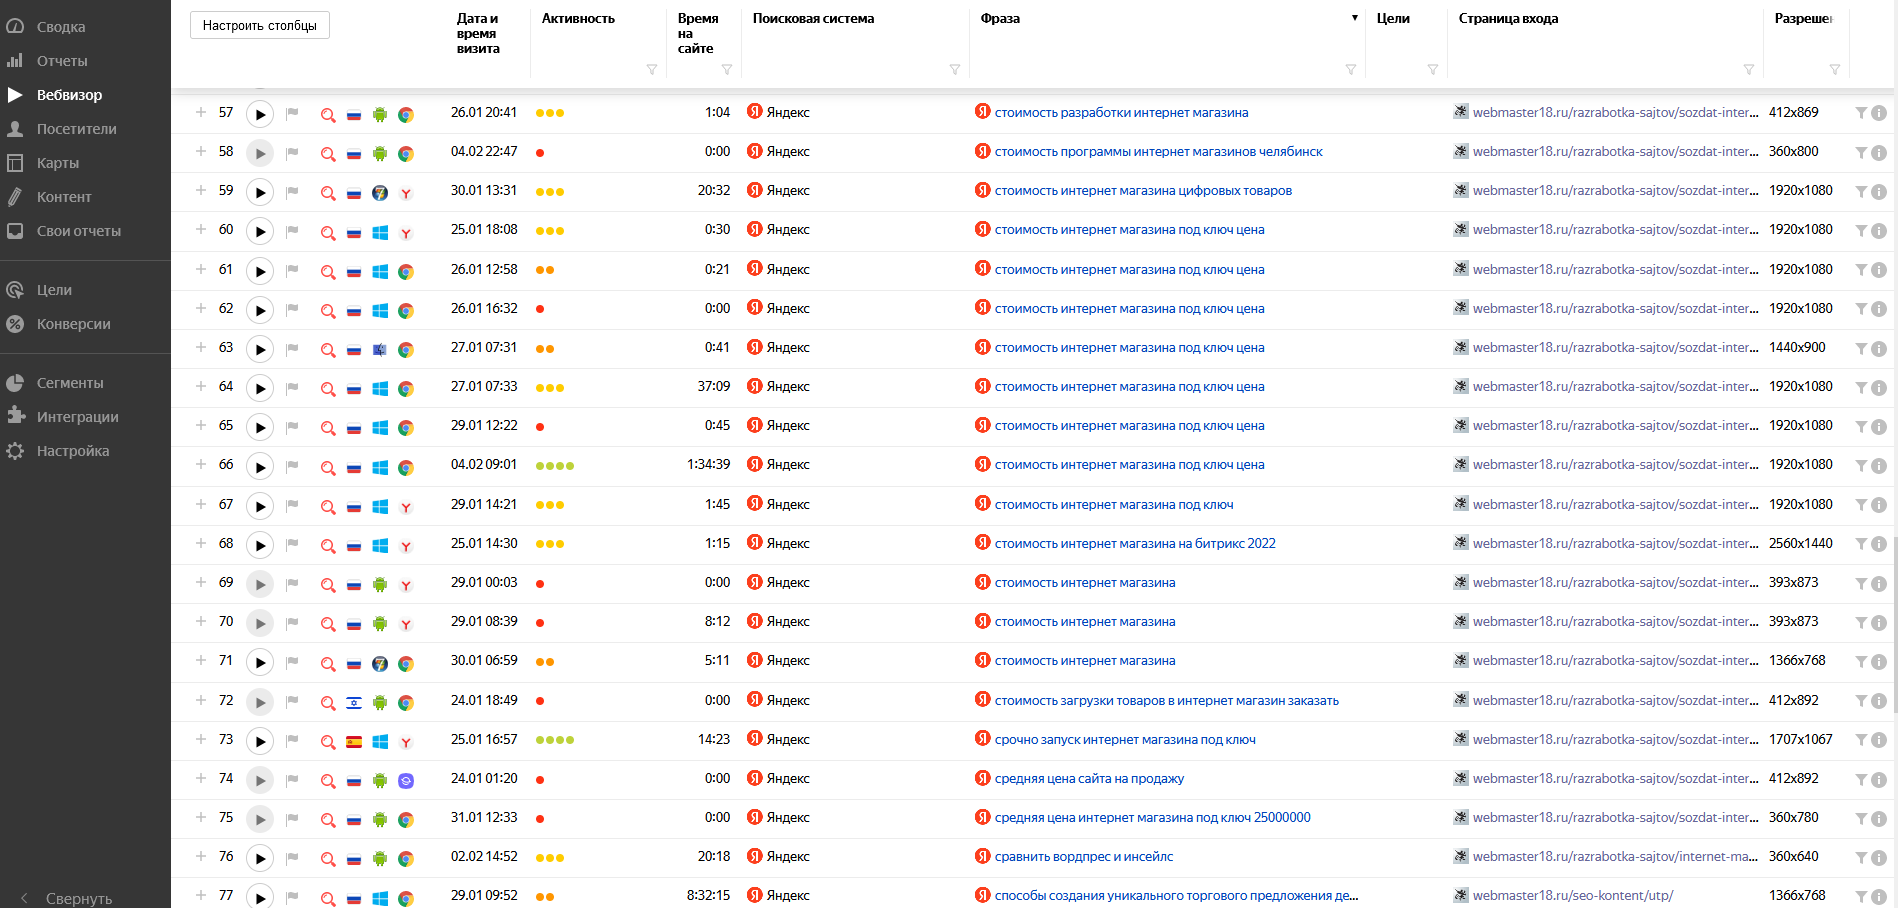The height and width of the screenshot is (908, 1898).
Task: Play visit recording for row 57
Action: (260, 114)
